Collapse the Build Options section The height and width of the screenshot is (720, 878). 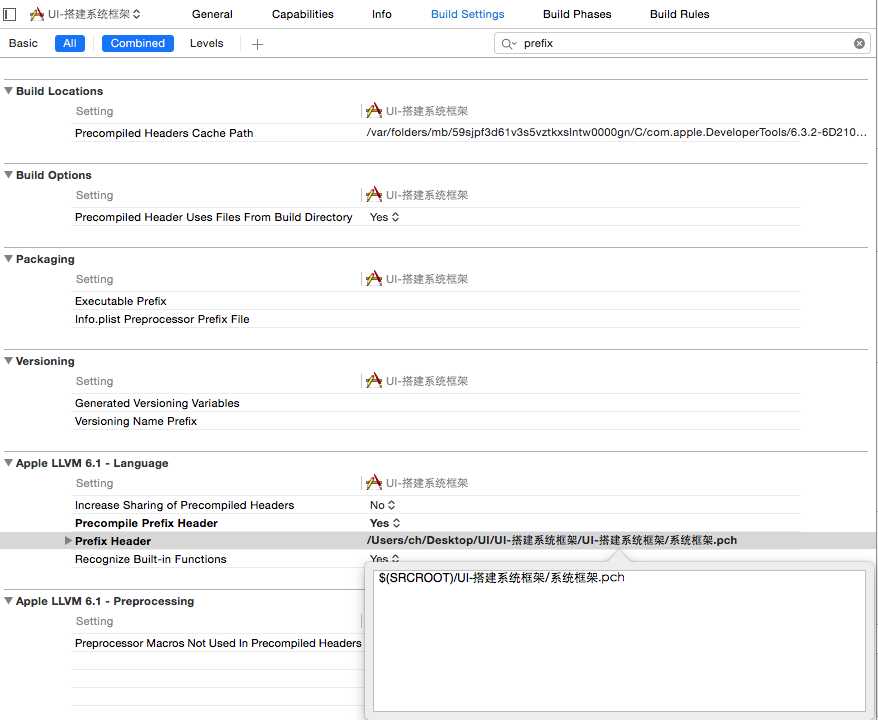coord(8,175)
